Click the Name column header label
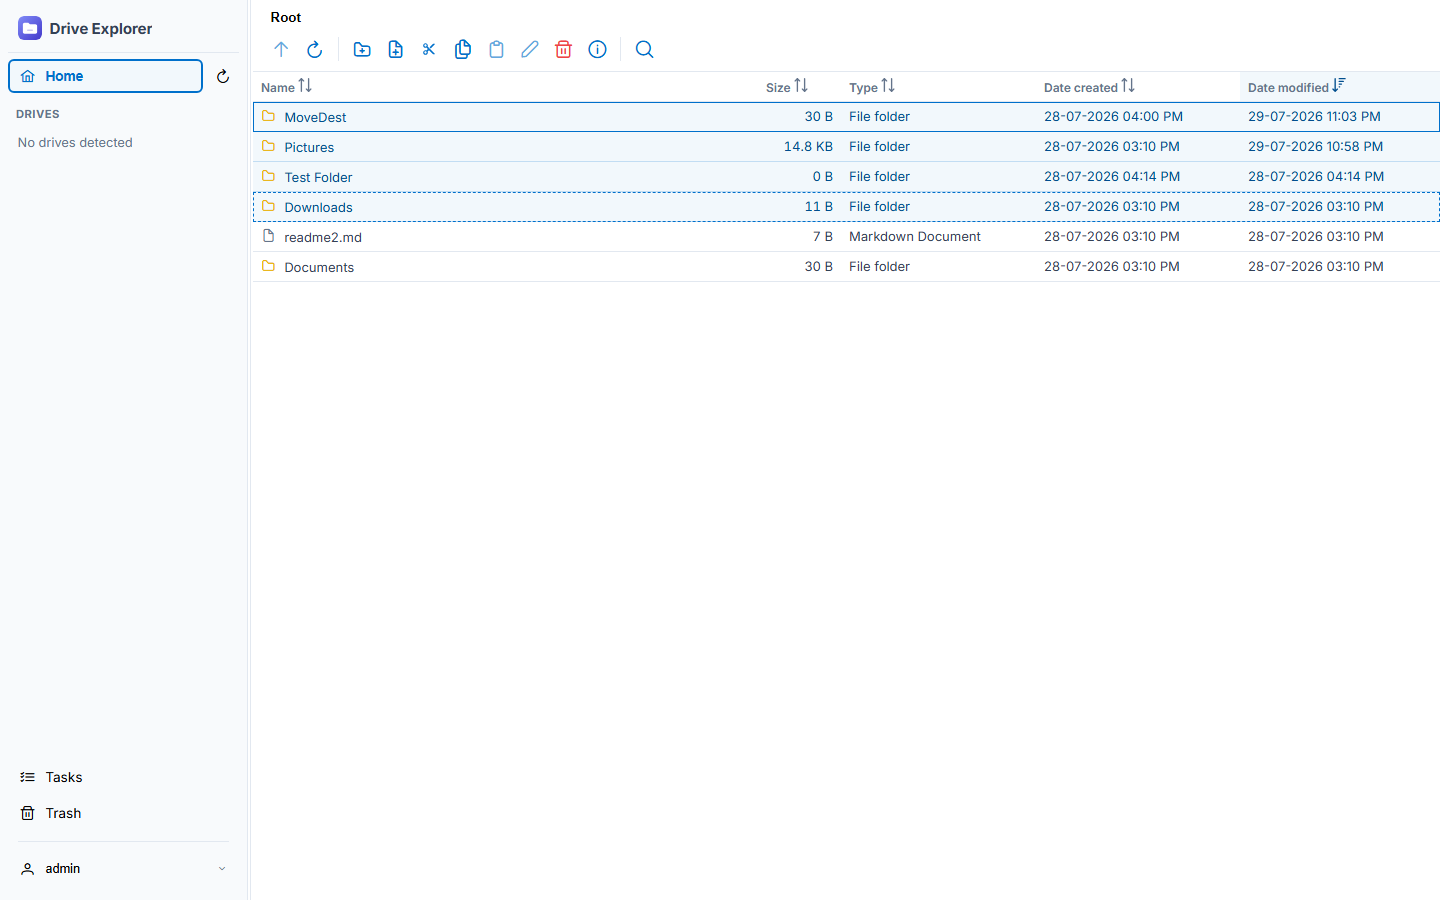 pos(278,88)
